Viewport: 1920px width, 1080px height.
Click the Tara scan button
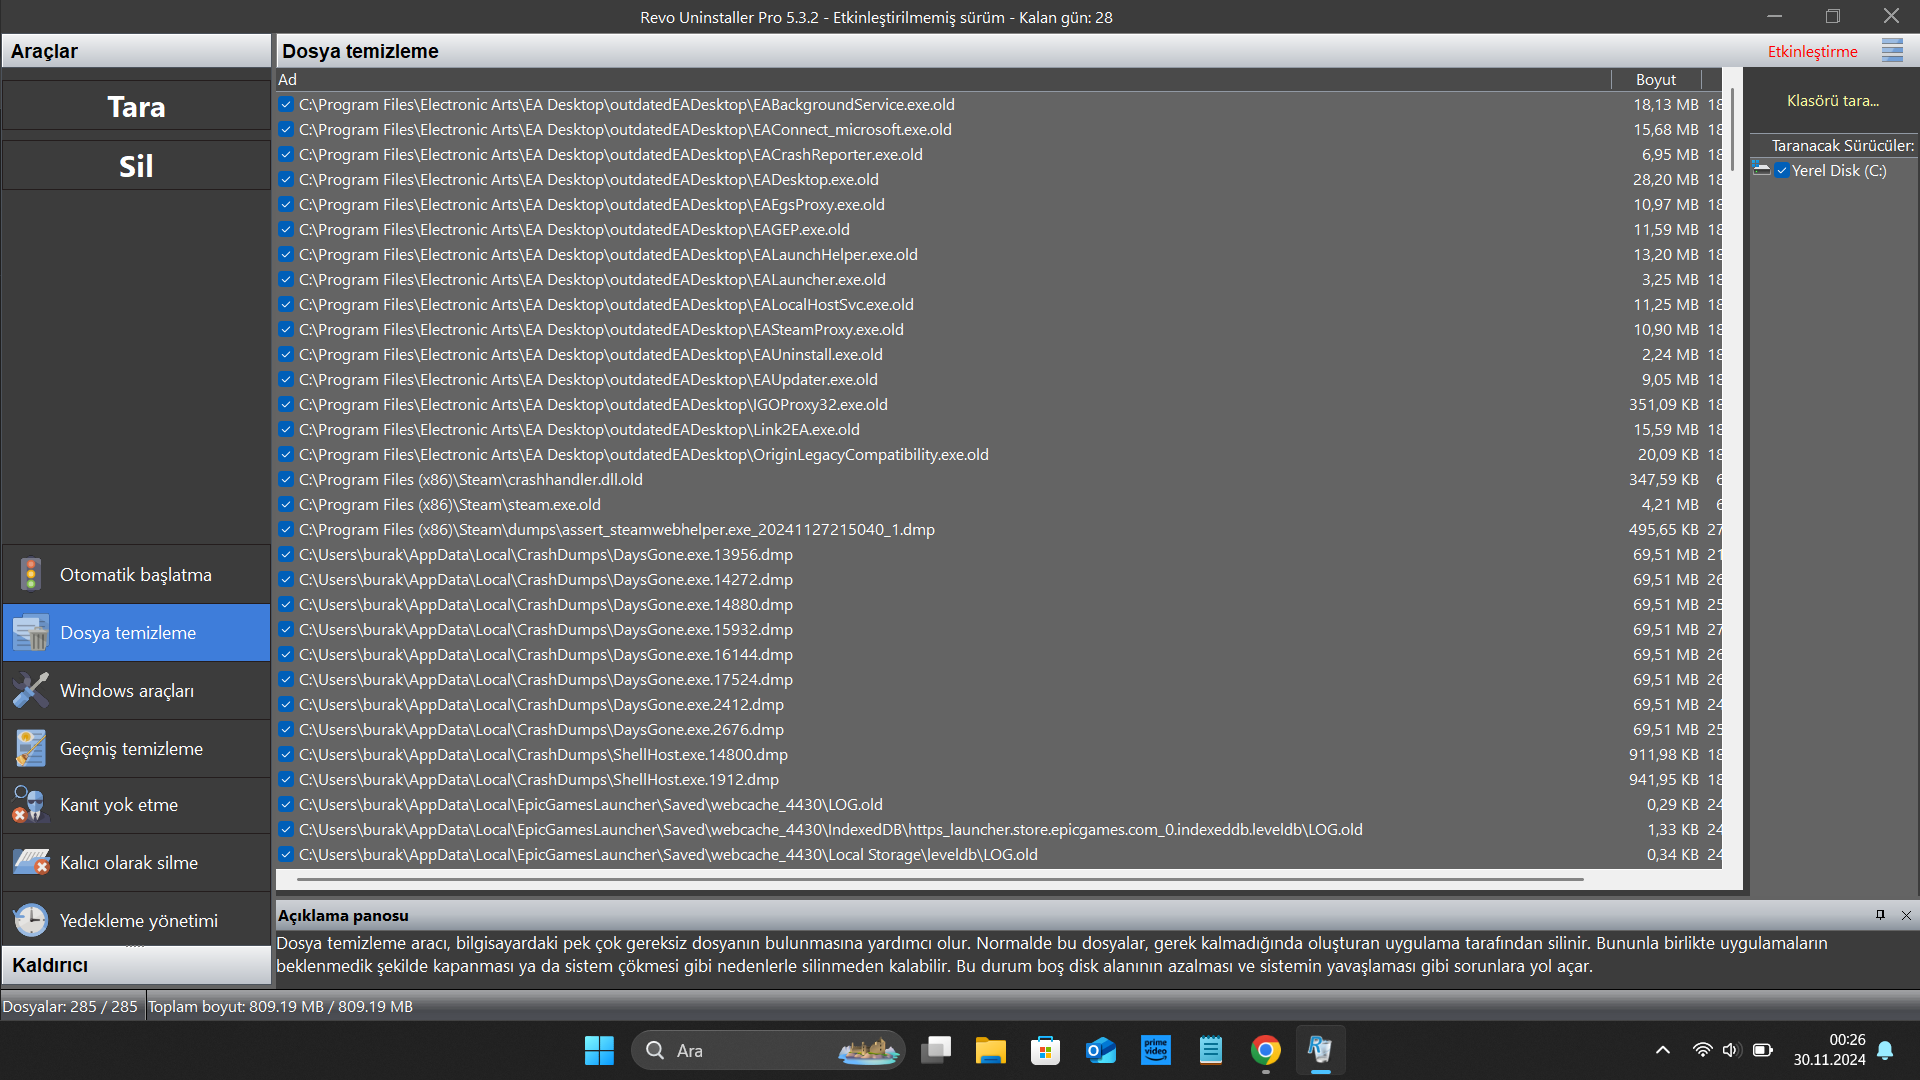[136, 107]
